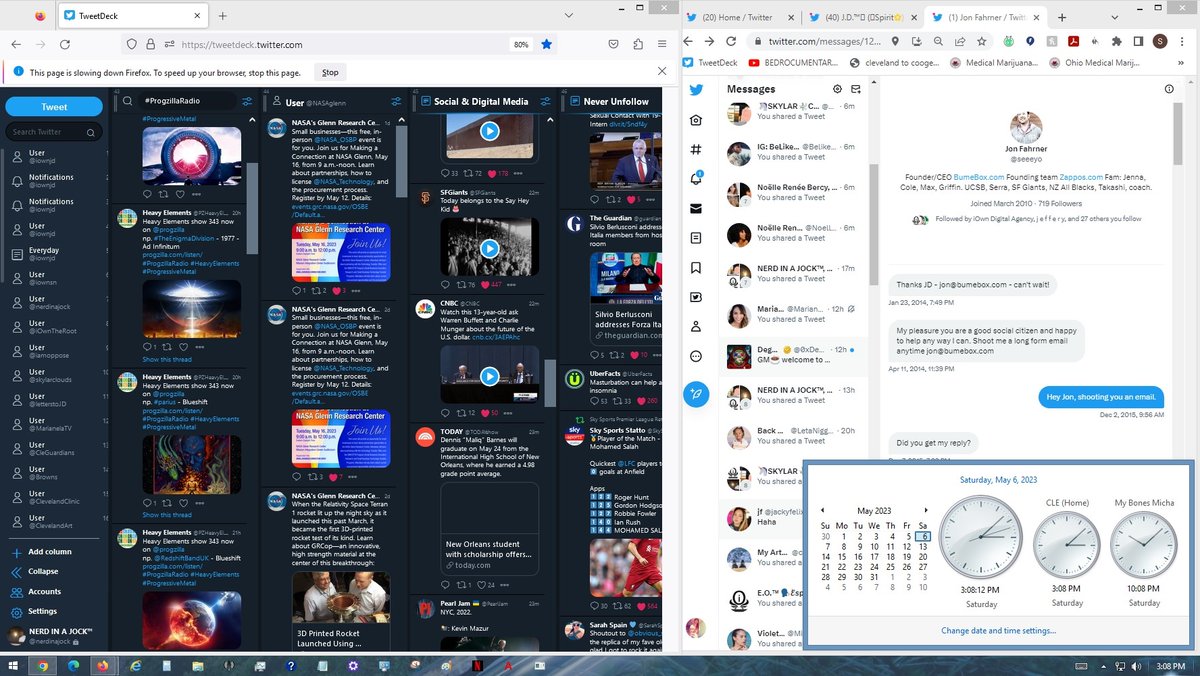Go to previous month in calendar popup

pos(823,510)
